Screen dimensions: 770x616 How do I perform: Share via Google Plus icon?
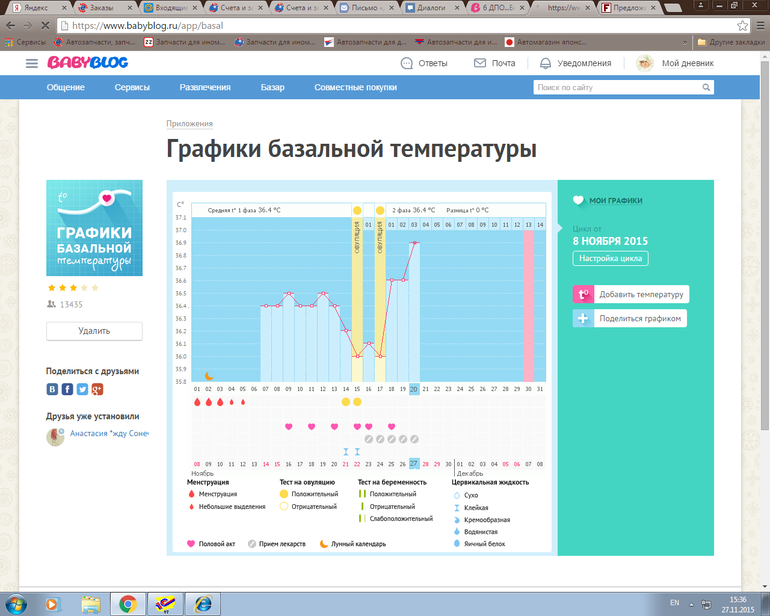(x=97, y=389)
